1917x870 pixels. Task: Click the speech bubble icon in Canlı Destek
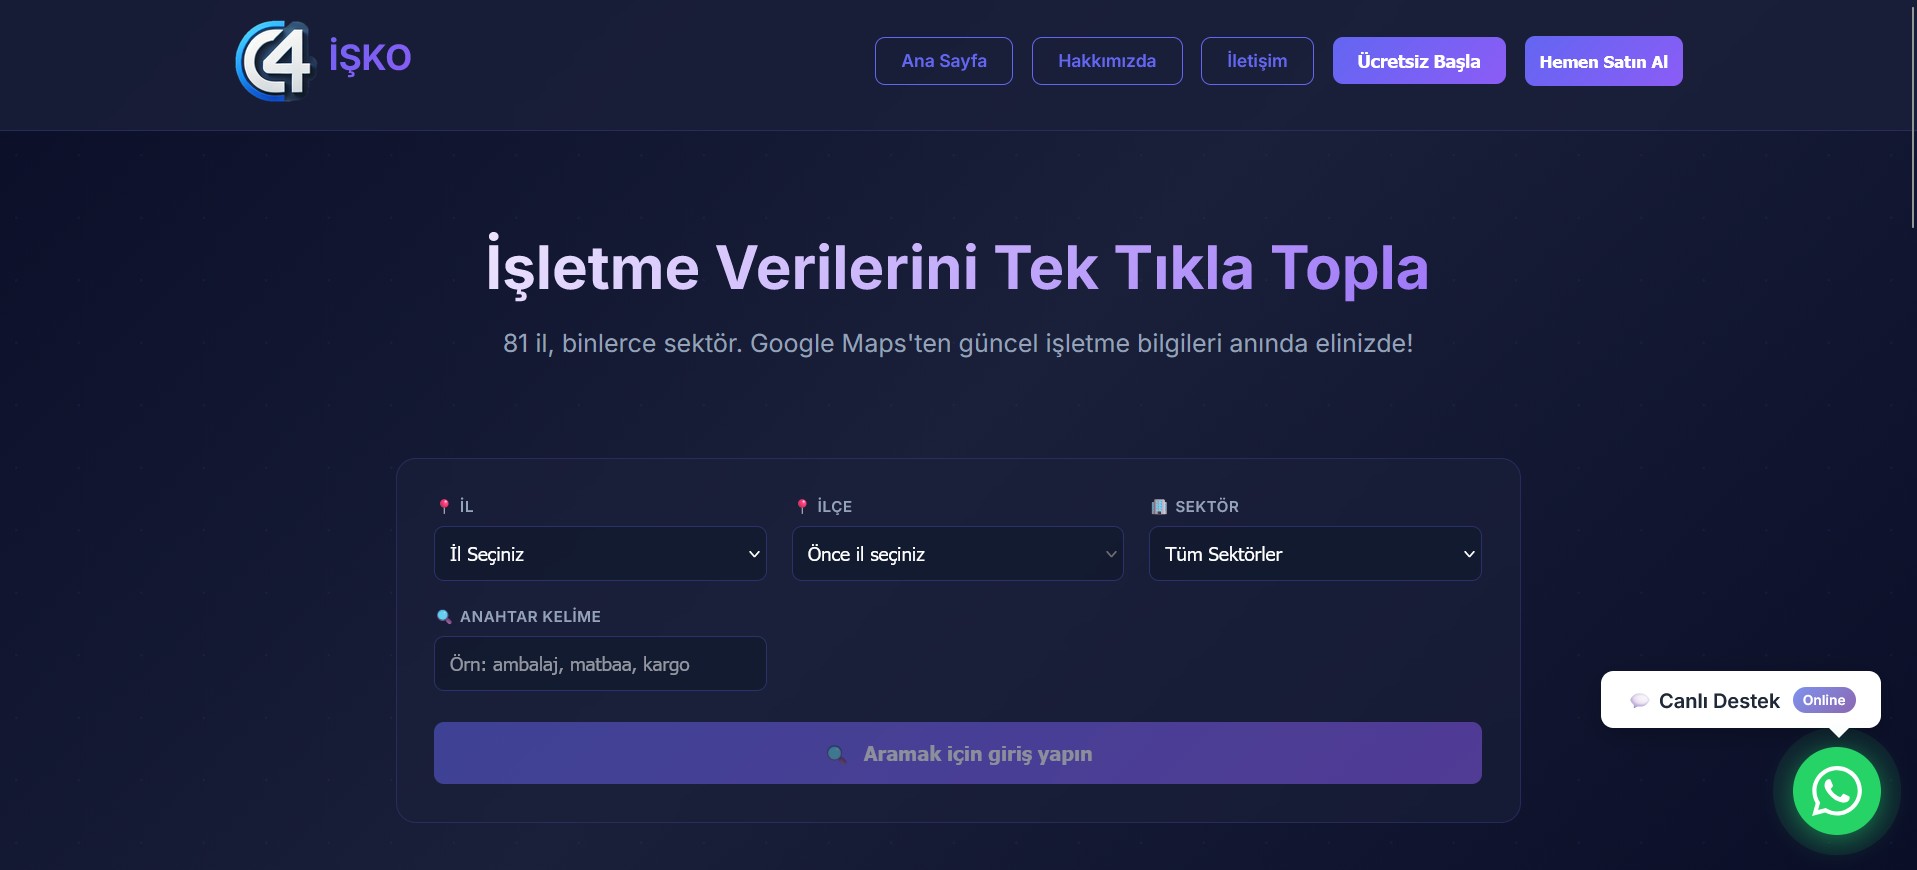[1640, 700]
